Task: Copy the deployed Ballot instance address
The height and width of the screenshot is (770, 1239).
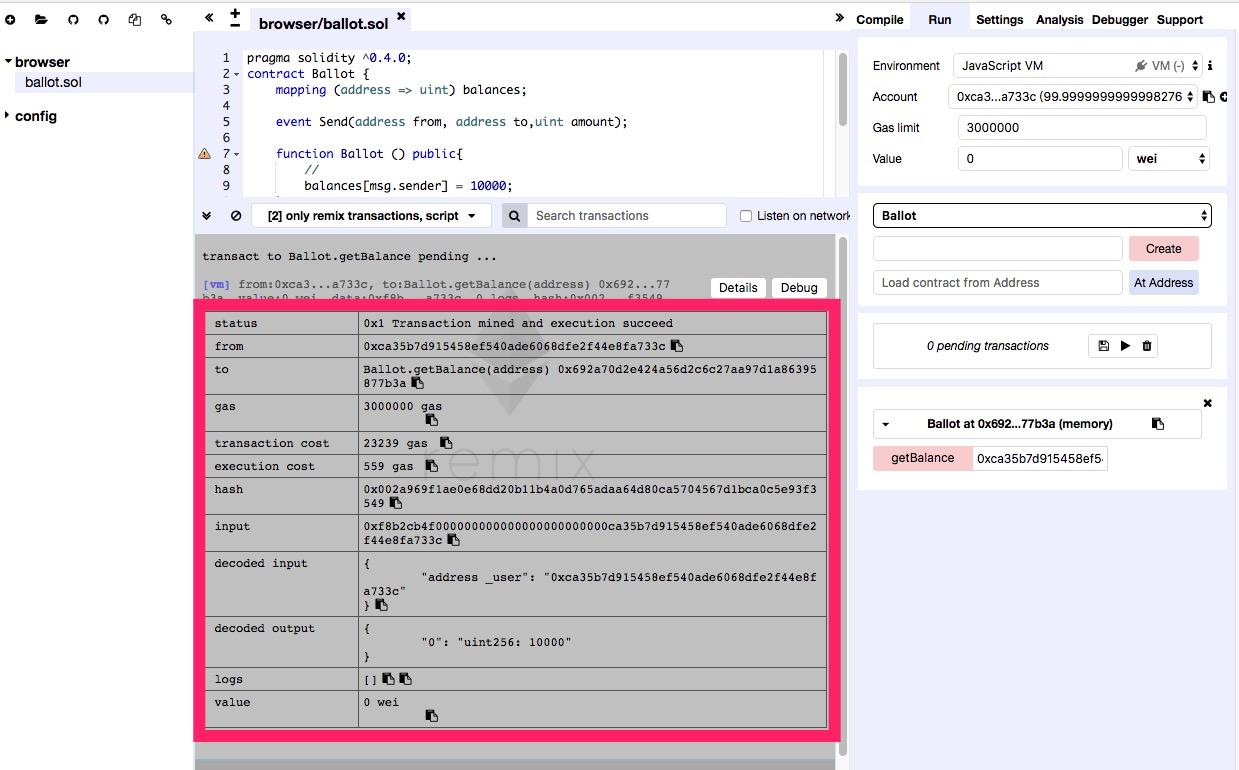Action: [x=1158, y=424]
